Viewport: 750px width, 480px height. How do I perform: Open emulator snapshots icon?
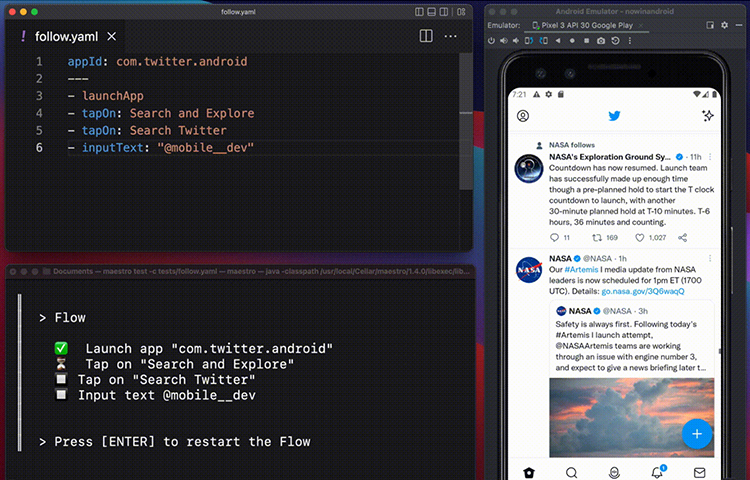(x=616, y=41)
